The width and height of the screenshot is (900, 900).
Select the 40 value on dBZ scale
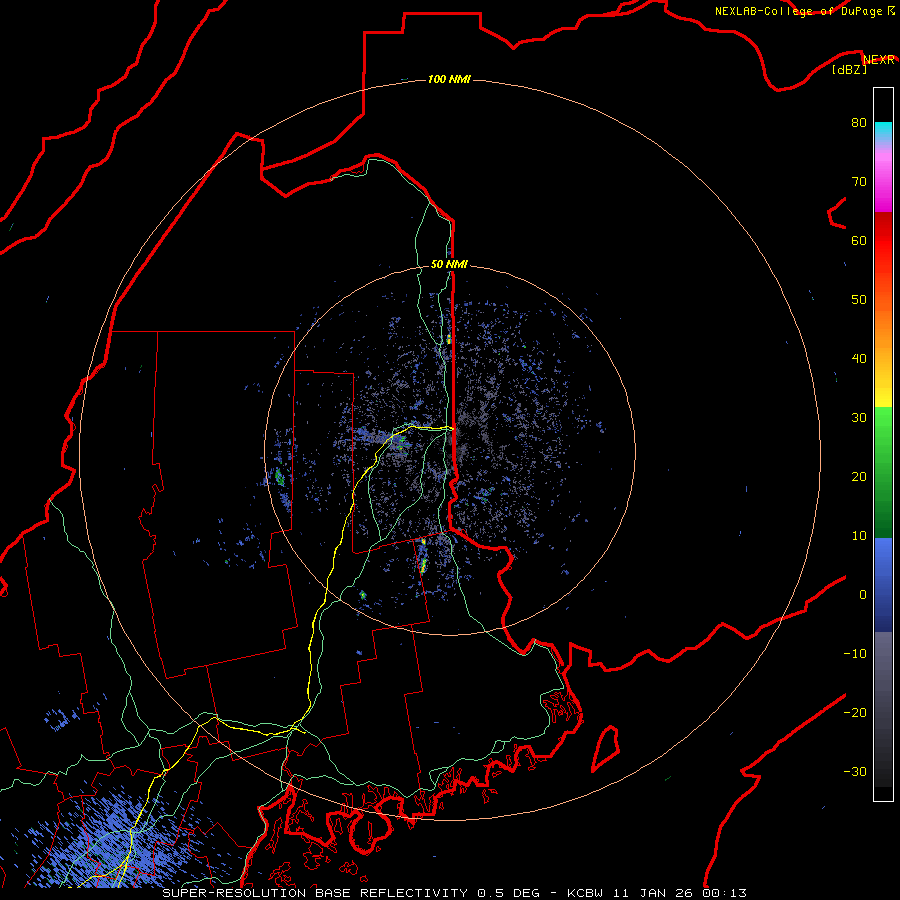click(859, 359)
